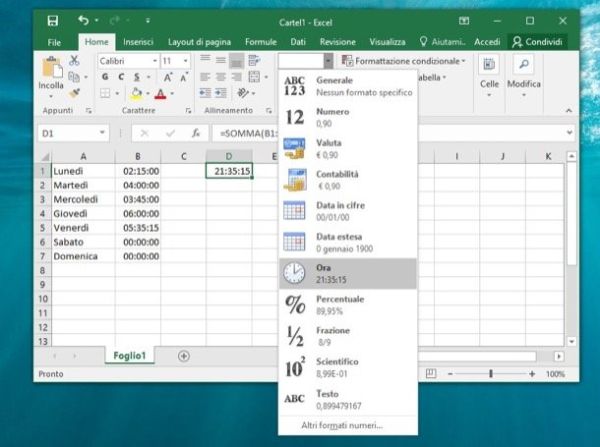
Task: Toggle italic formatting with C button
Action: [x=120, y=77]
